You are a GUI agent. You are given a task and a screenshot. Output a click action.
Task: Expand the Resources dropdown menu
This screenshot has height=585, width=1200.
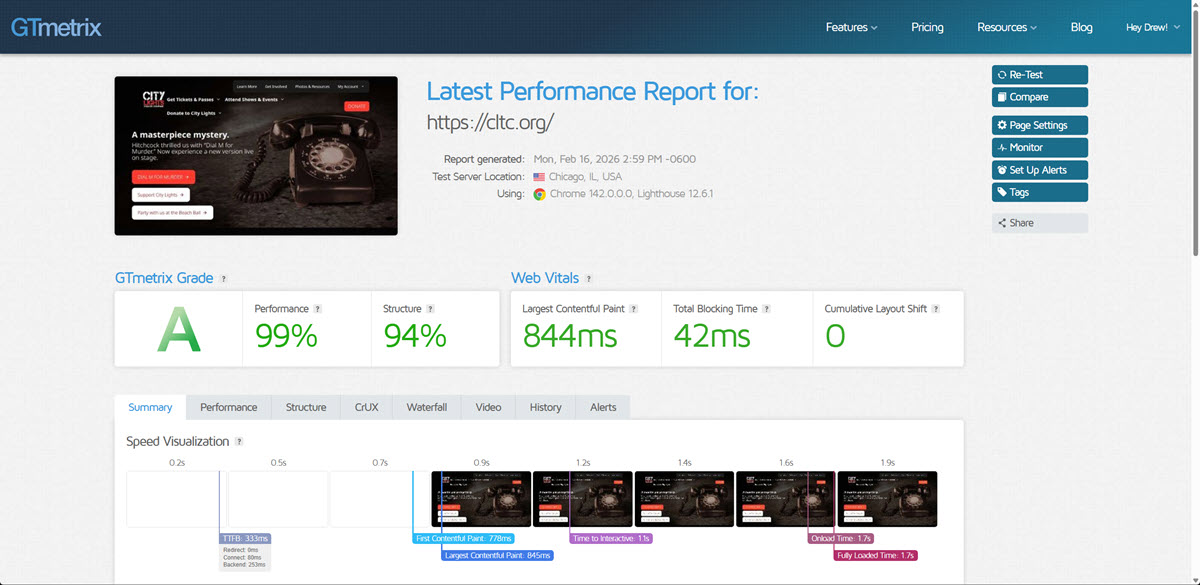pyautogui.click(x=1006, y=27)
